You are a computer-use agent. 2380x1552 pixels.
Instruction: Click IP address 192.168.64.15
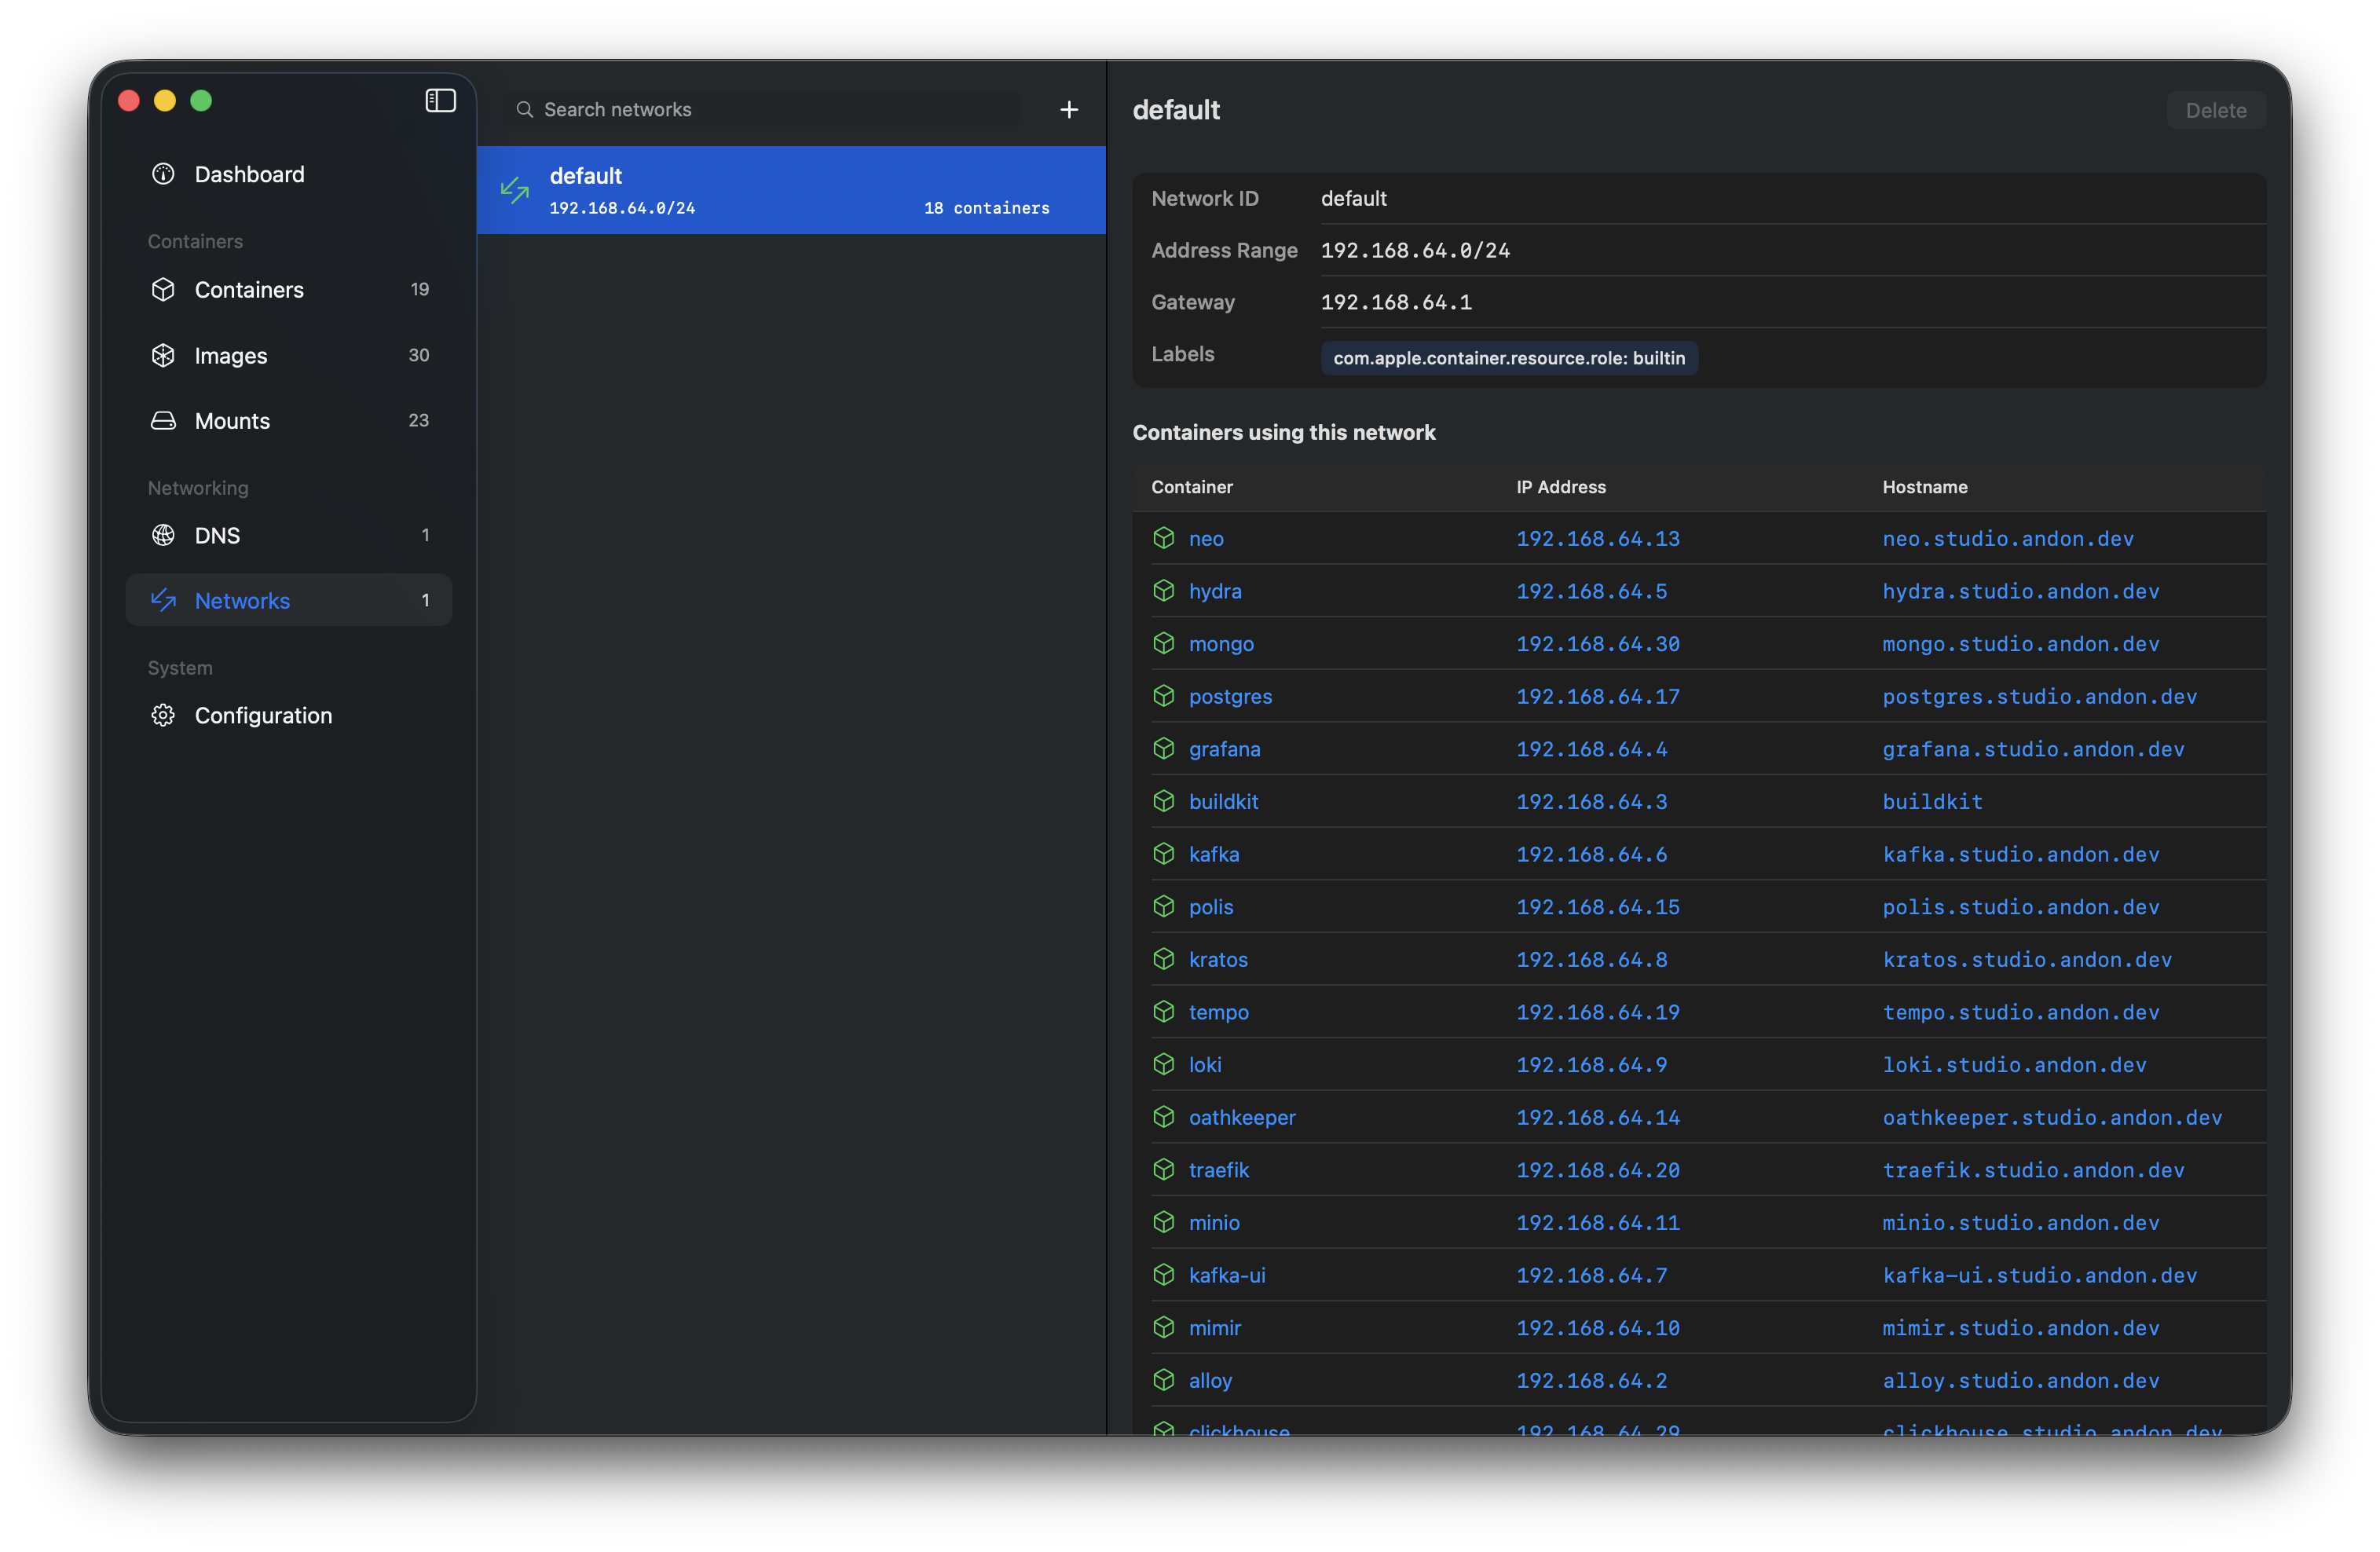1598,907
